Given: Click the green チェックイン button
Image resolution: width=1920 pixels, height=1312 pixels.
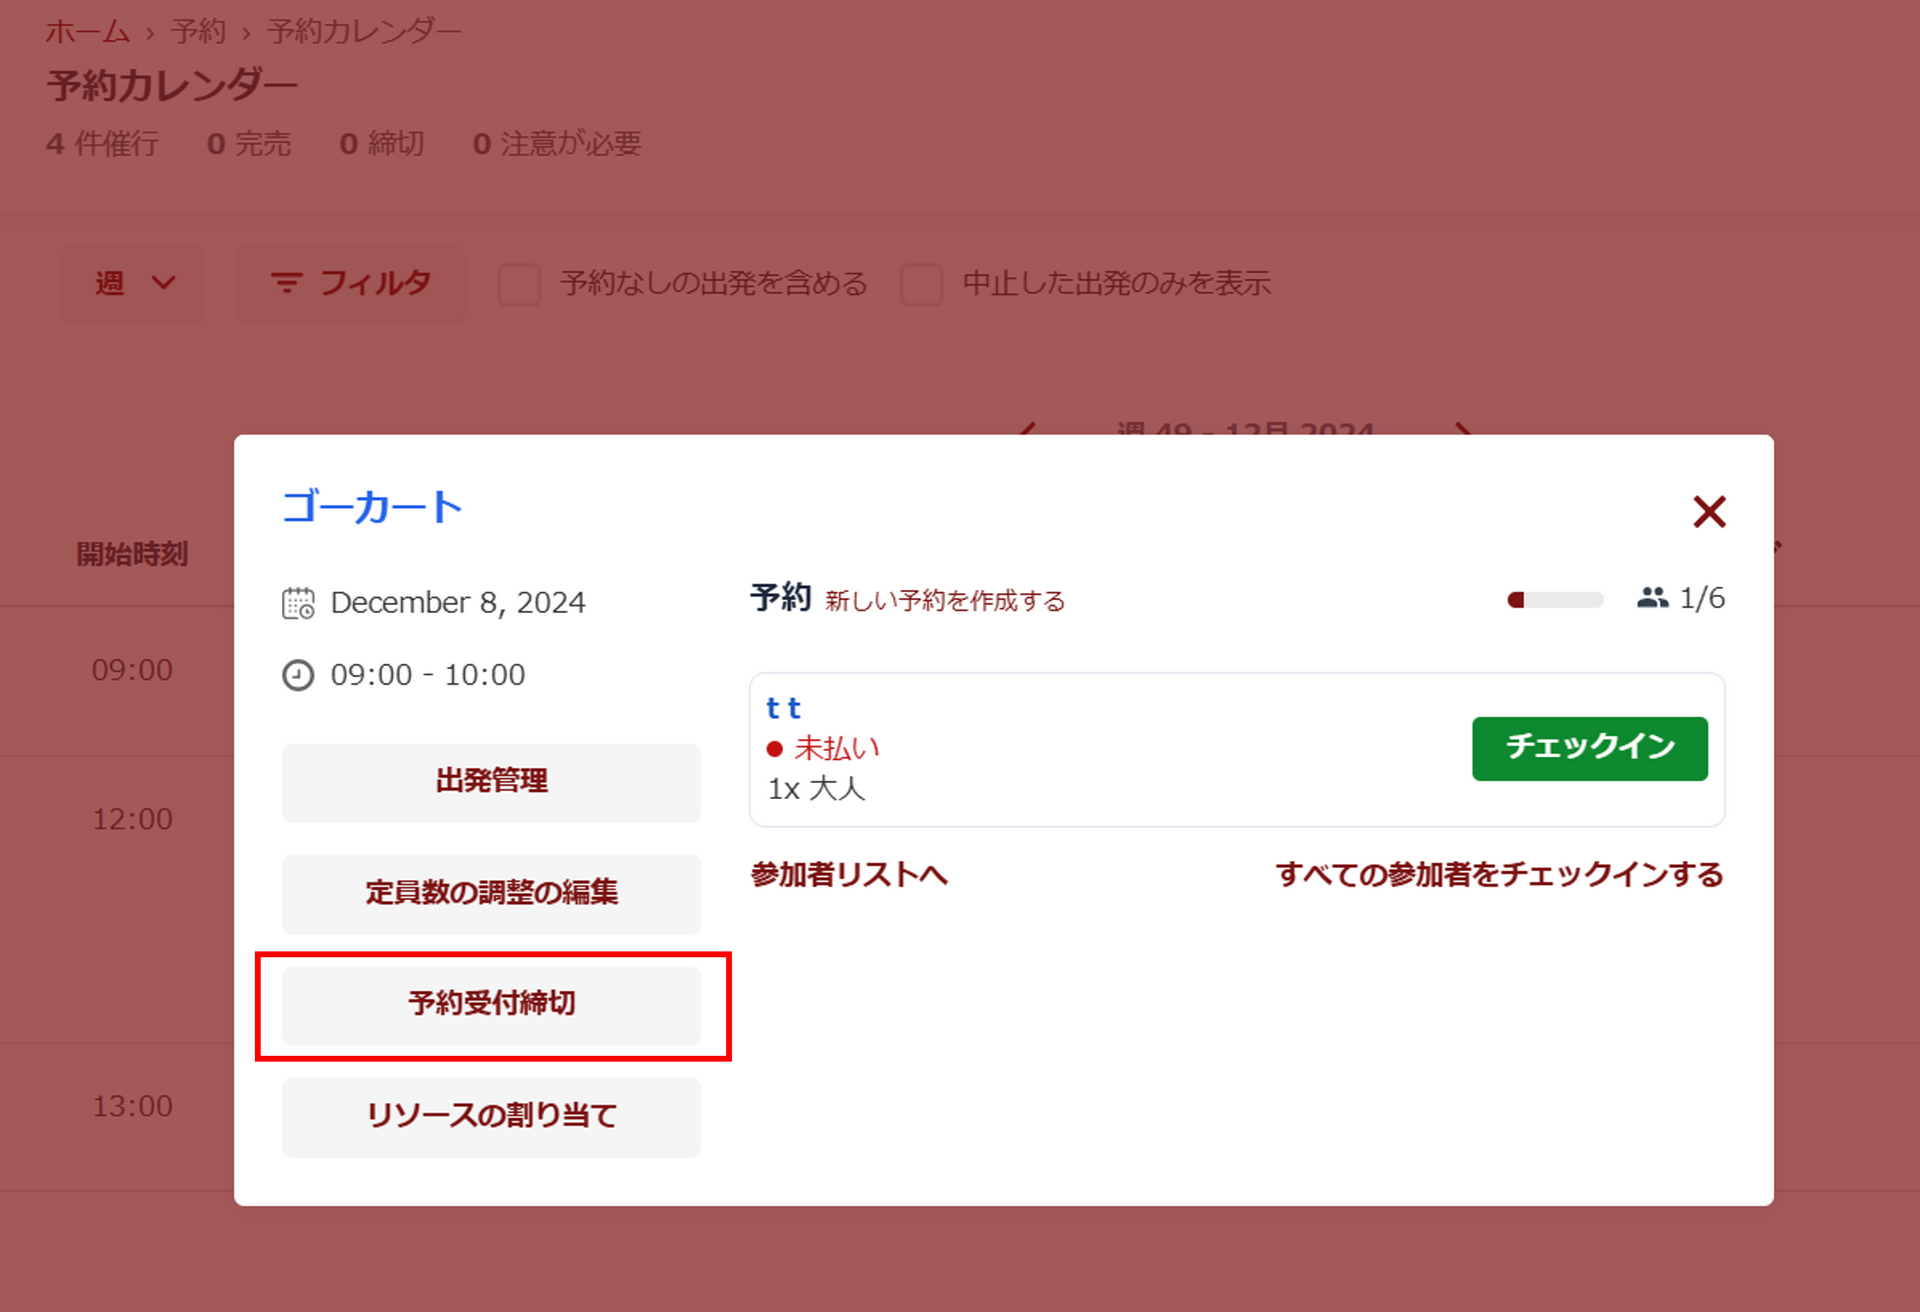Looking at the screenshot, I should [x=1589, y=747].
